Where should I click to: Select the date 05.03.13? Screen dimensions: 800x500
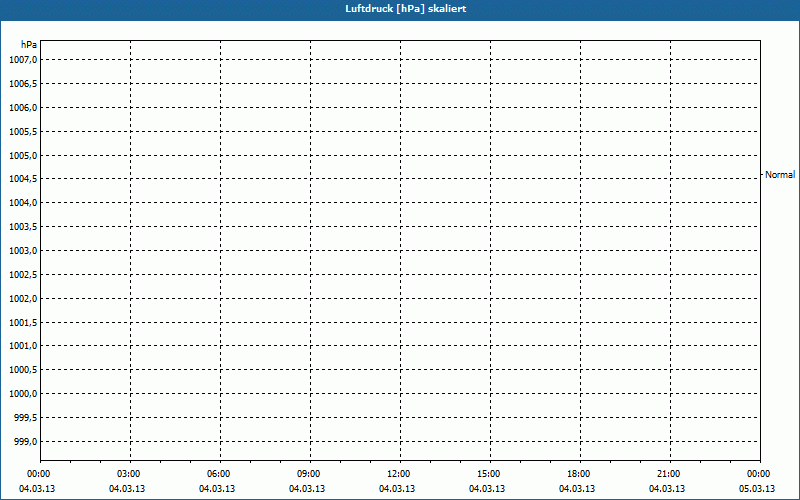(757, 489)
